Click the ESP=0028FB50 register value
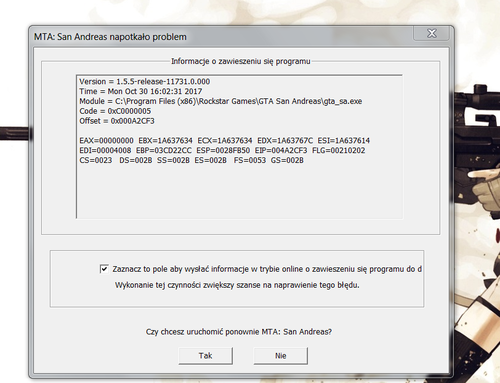500x383 pixels. [223, 151]
